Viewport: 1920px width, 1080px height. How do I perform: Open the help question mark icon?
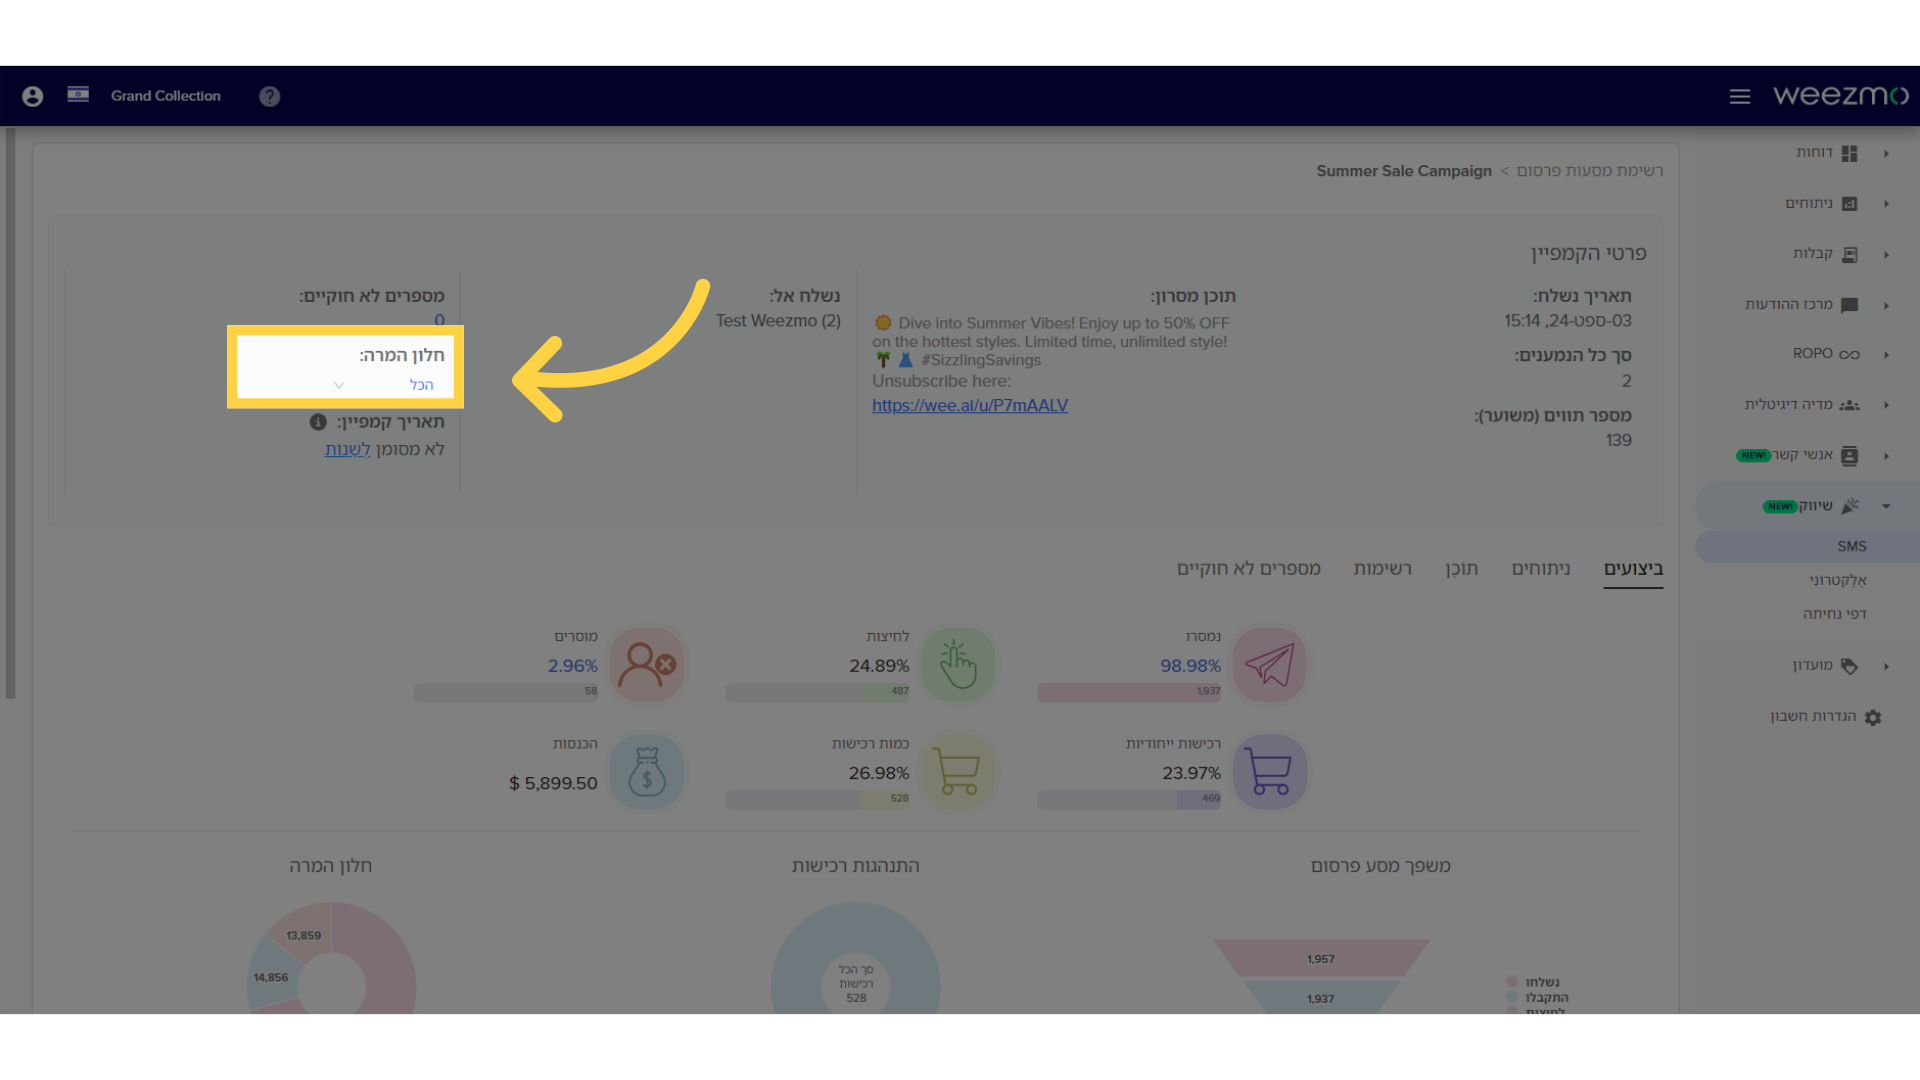click(x=269, y=96)
